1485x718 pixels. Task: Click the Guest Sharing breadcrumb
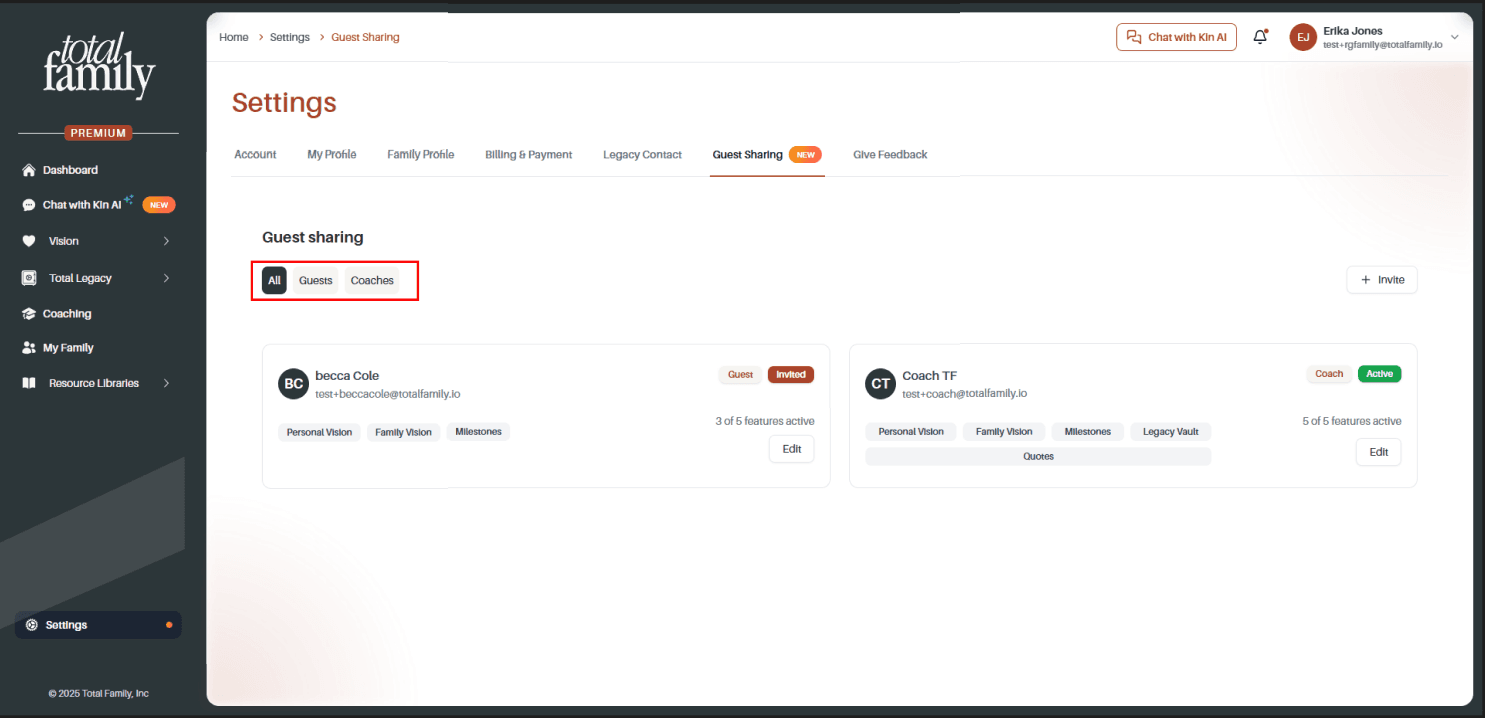pos(365,37)
